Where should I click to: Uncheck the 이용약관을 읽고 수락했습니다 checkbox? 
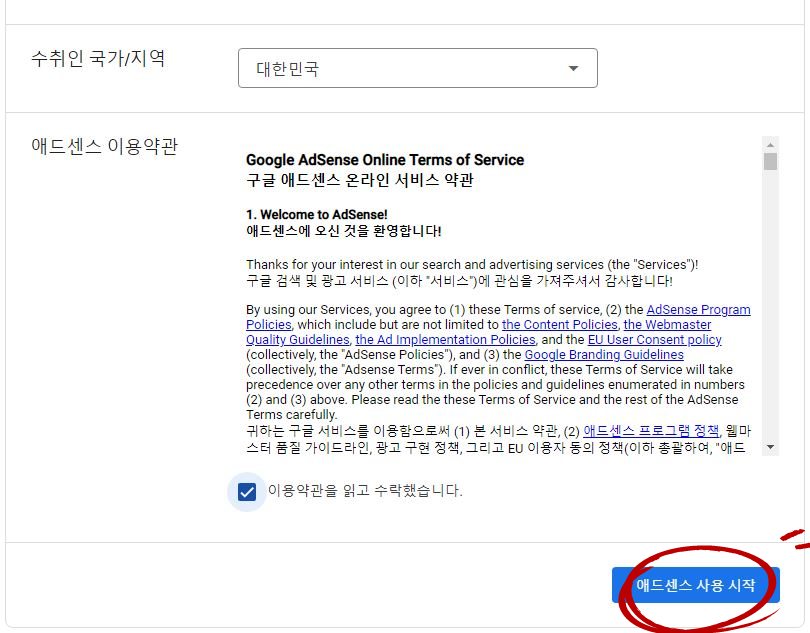[x=247, y=491]
